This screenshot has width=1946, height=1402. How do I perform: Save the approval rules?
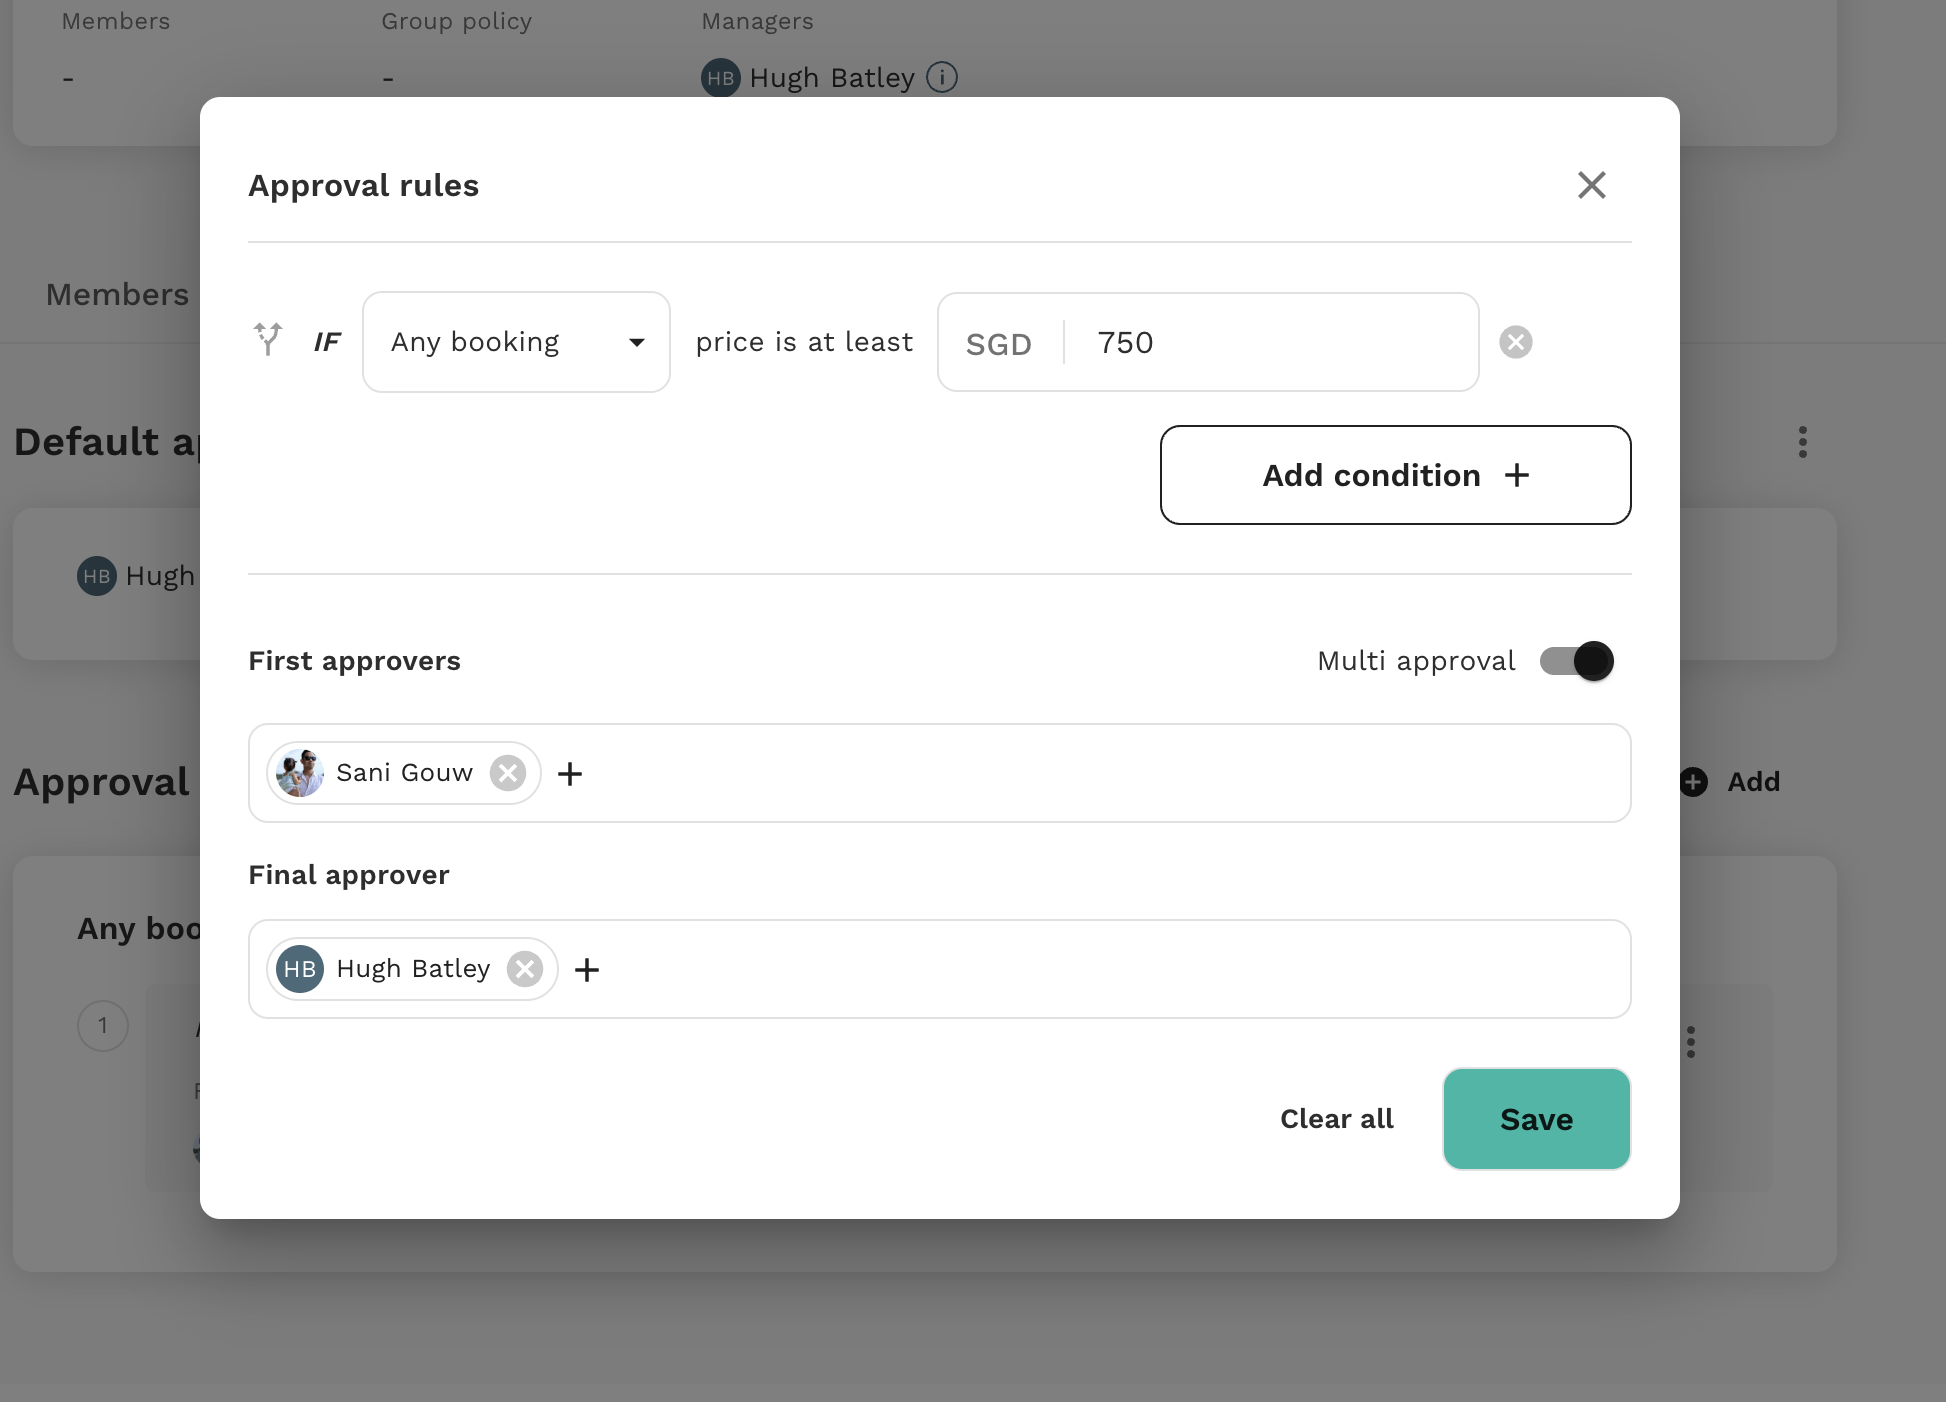1536,1119
